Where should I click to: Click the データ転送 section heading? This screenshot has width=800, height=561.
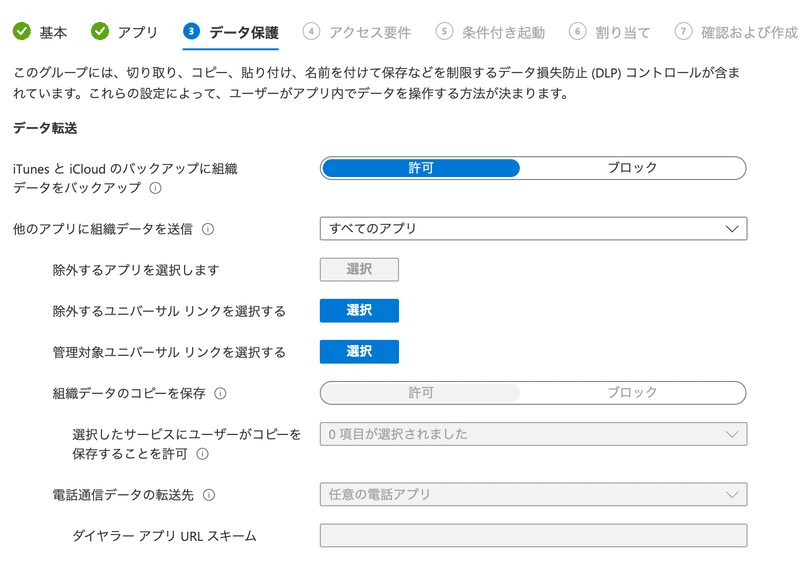pos(45,128)
